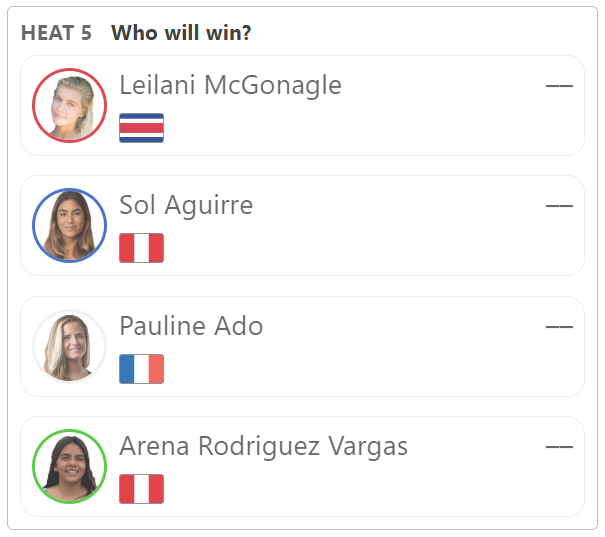This screenshot has width=605, height=537.
Task: Select Arena Rodriguez Vargas name text
Action: click(x=264, y=446)
